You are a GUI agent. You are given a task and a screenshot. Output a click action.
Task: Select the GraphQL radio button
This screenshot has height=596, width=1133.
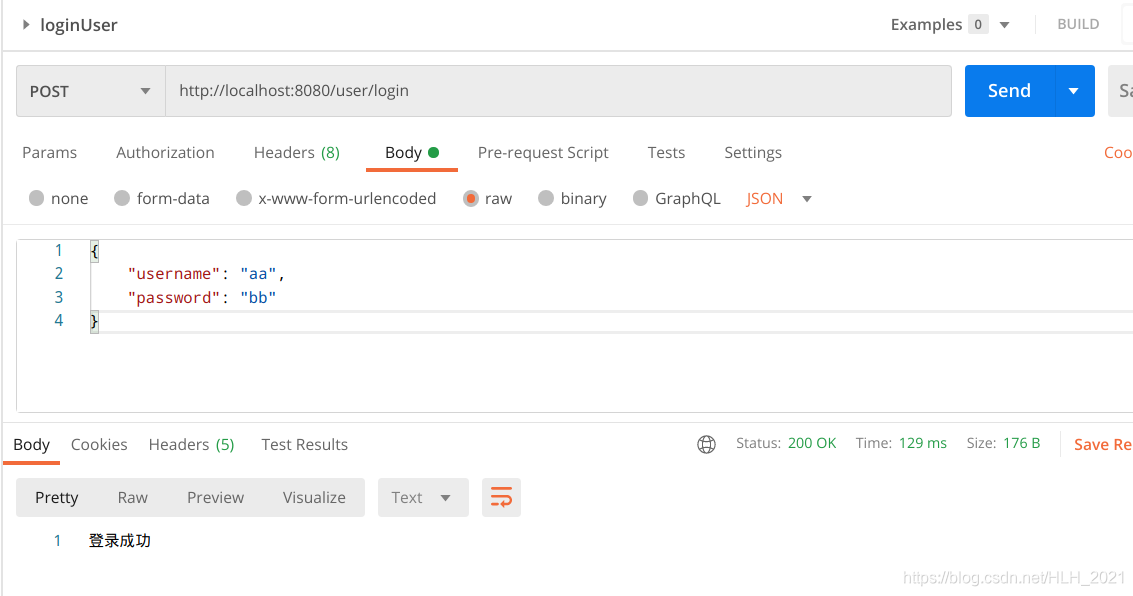[640, 198]
